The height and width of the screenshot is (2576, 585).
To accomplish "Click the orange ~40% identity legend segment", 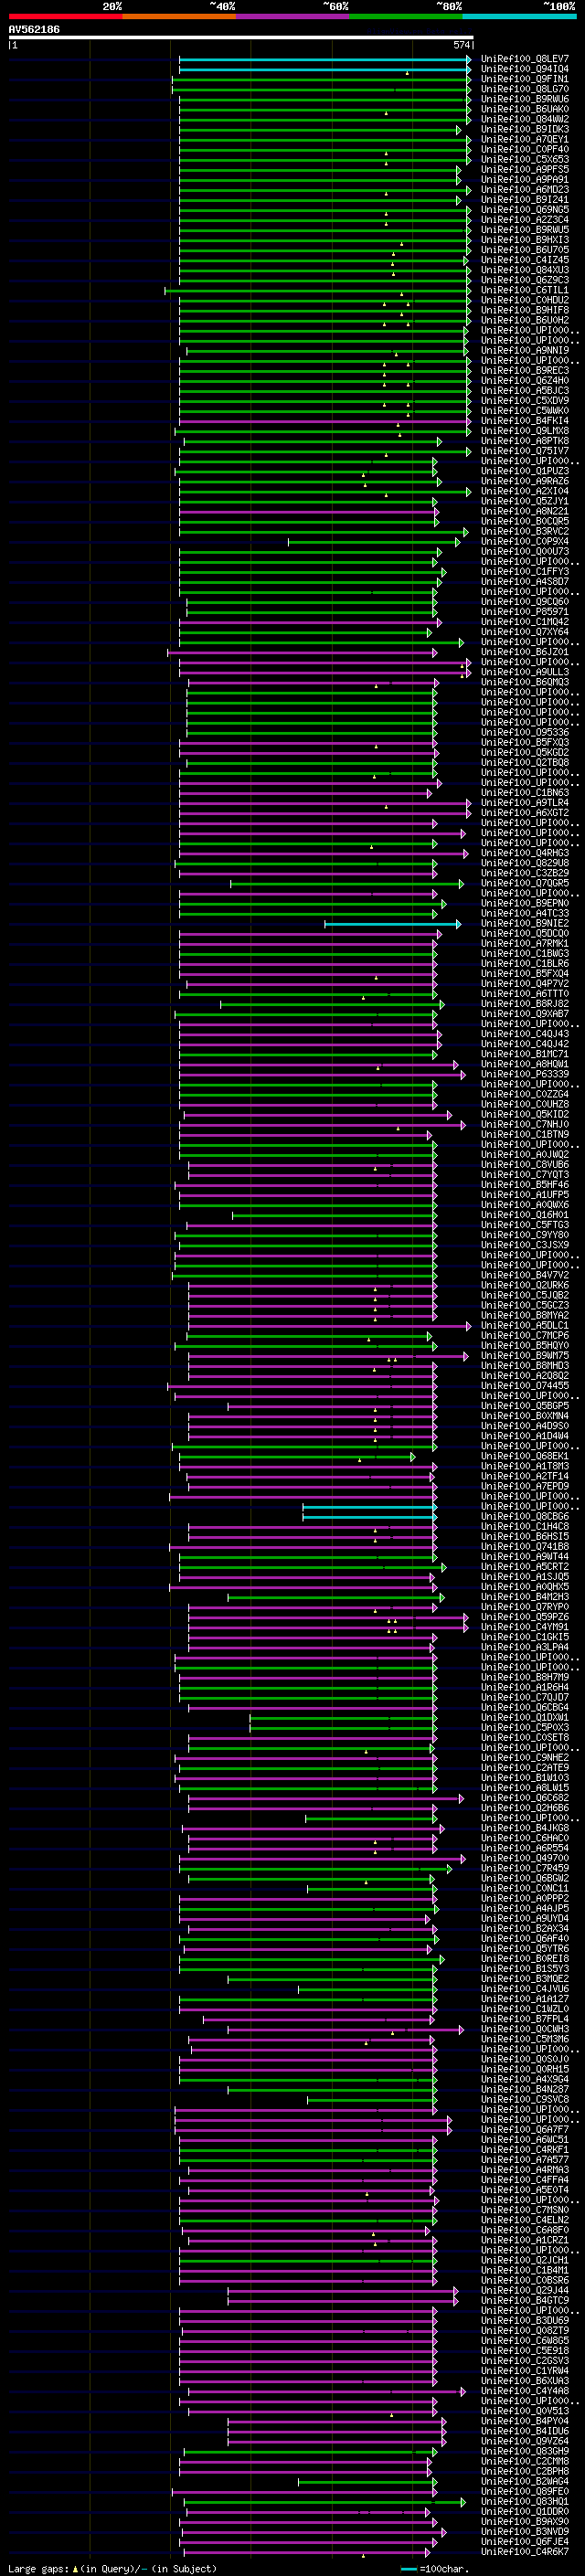I will click(179, 16).
